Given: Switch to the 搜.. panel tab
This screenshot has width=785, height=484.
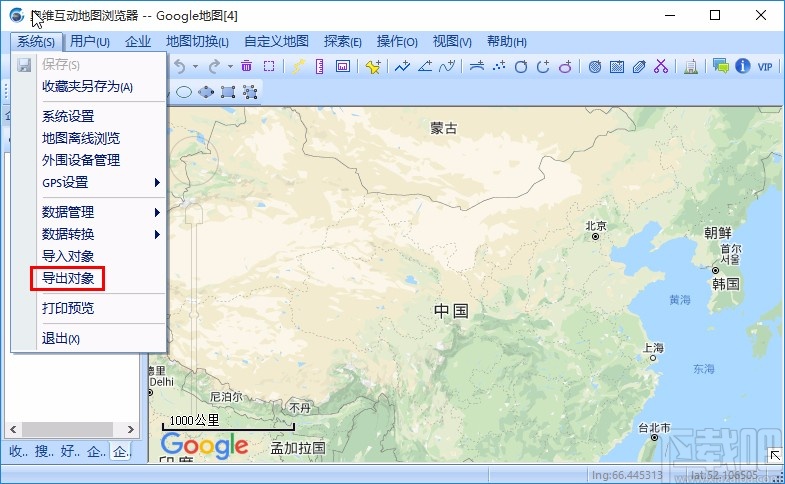Looking at the screenshot, I should (44, 451).
